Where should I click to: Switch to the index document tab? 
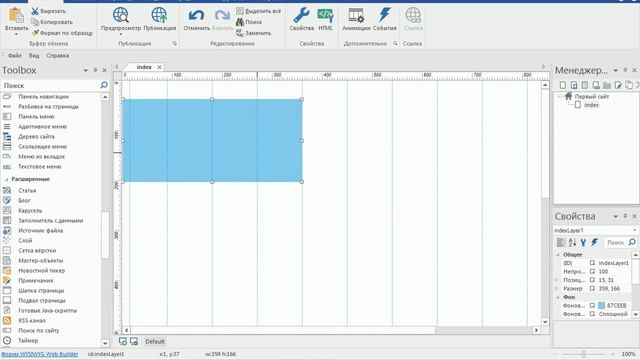click(x=144, y=67)
